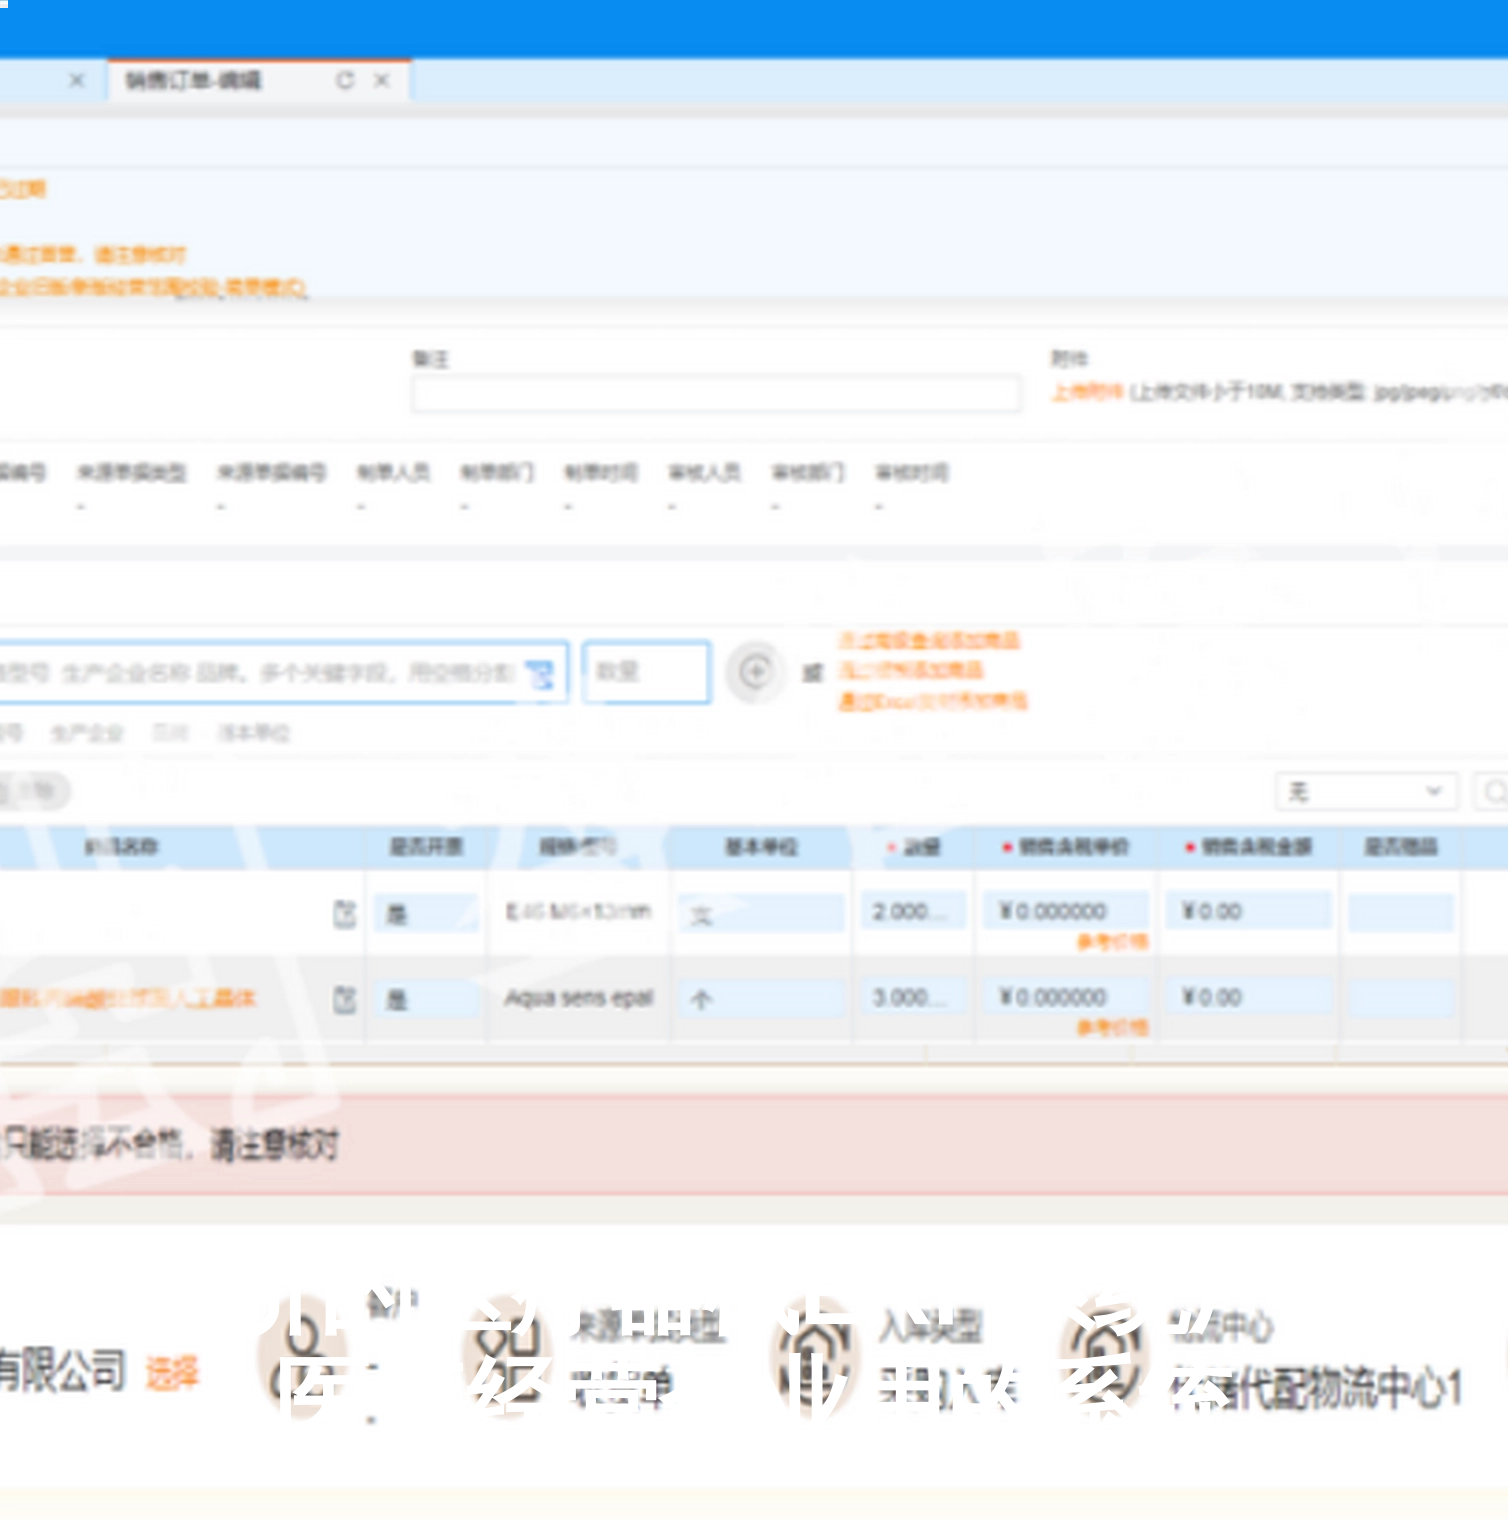Open the 无 dropdown above the table
The height and width of the screenshot is (1520, 1508).
pos(1366,792)
